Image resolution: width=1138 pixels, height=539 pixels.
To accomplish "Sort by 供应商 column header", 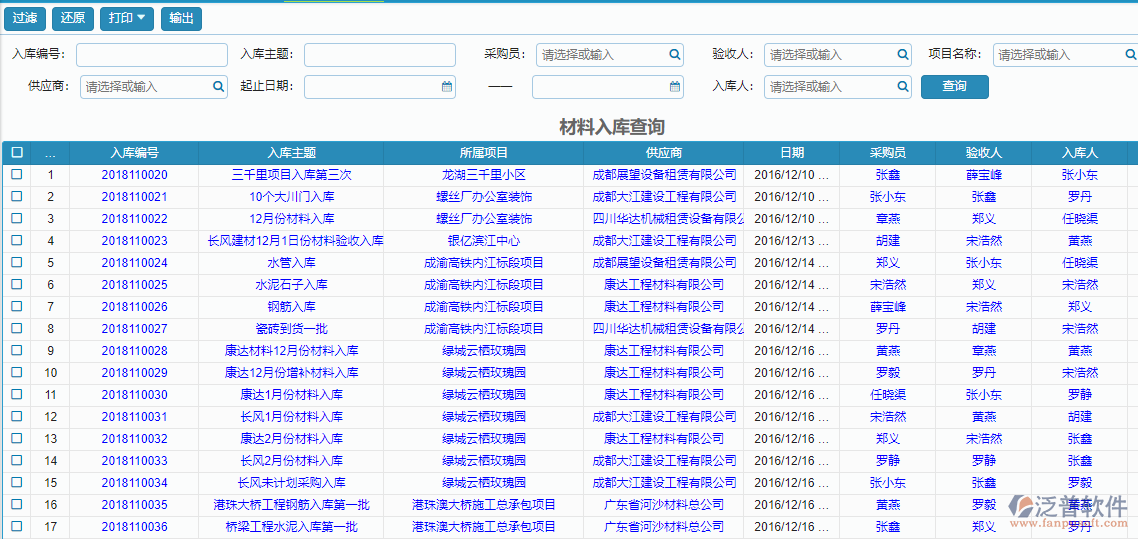I will point(664,153).
